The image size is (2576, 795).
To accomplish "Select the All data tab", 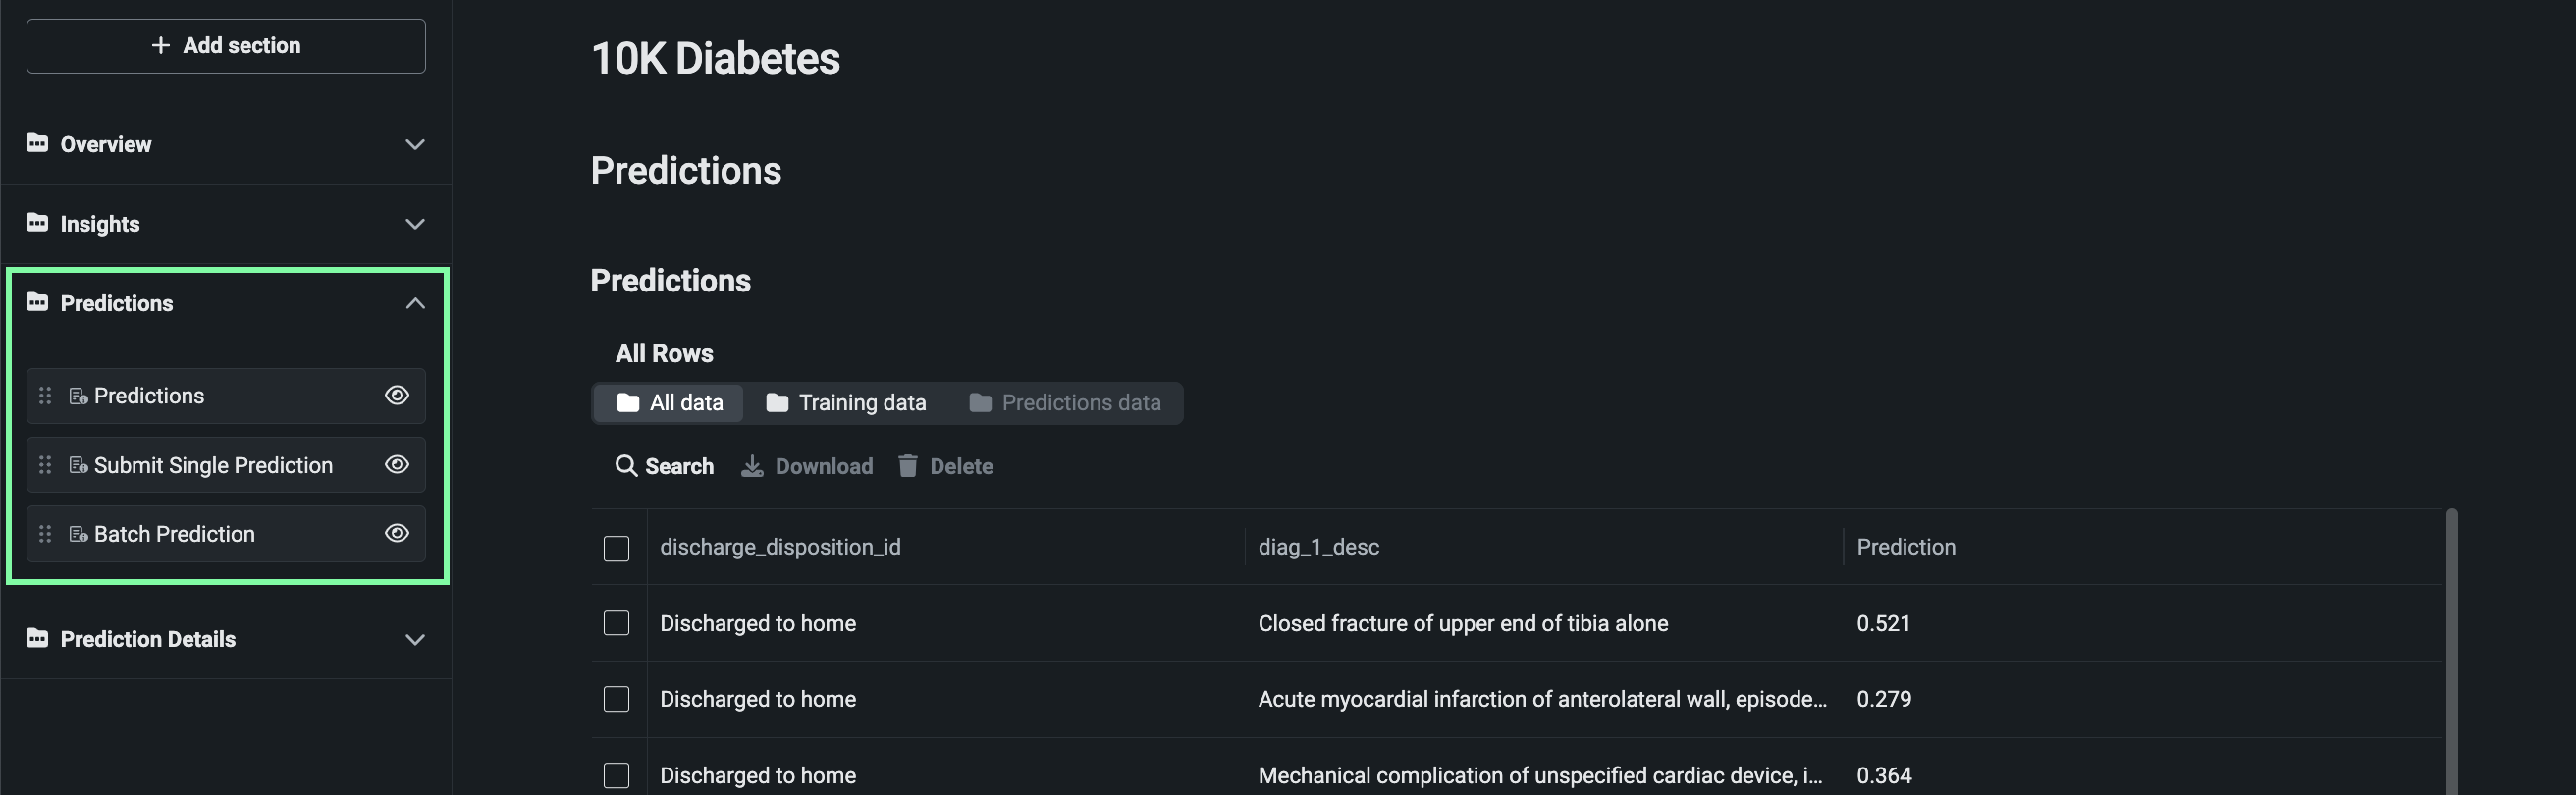I will tap(669, 403).
